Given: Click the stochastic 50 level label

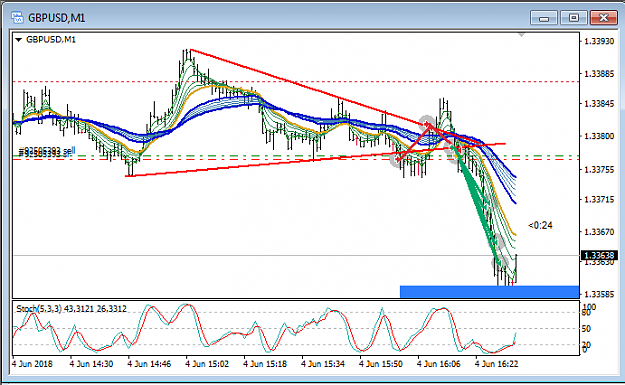Looking at the screenshot, I should [x=586, y=329].
